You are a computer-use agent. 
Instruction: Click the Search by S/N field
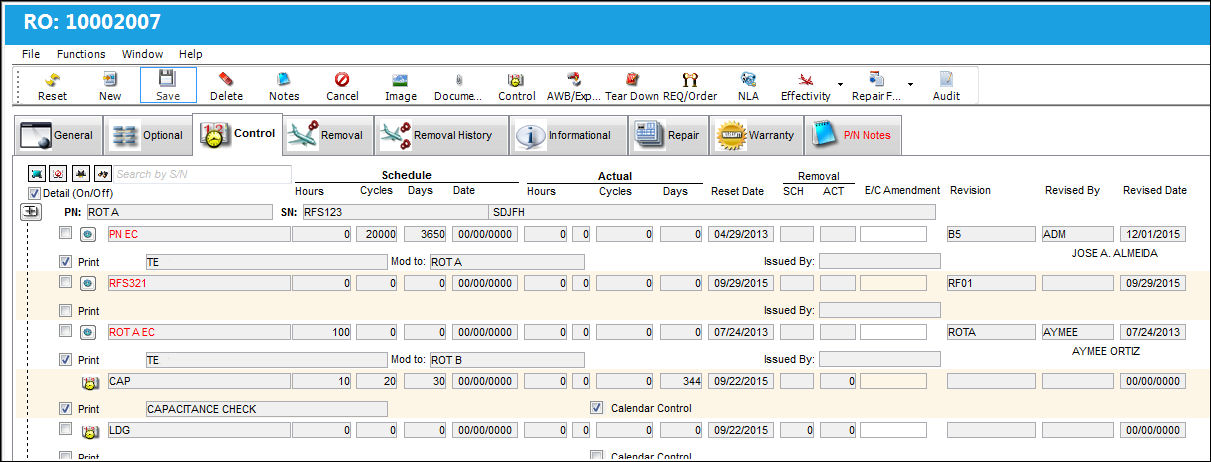coord(202,175)
